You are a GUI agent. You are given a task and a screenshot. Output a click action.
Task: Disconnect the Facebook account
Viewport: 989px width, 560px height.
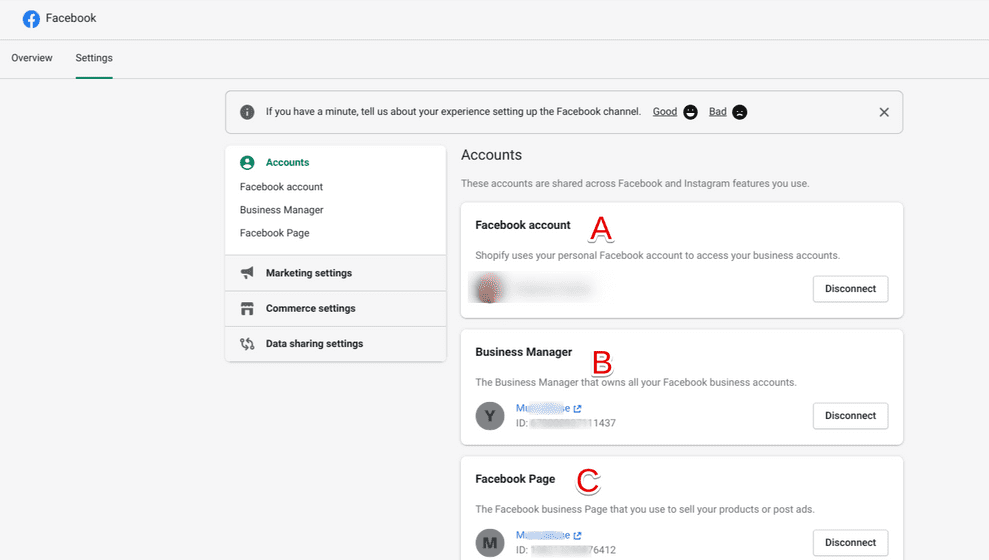pyautogui.click(x=850, y=289)
